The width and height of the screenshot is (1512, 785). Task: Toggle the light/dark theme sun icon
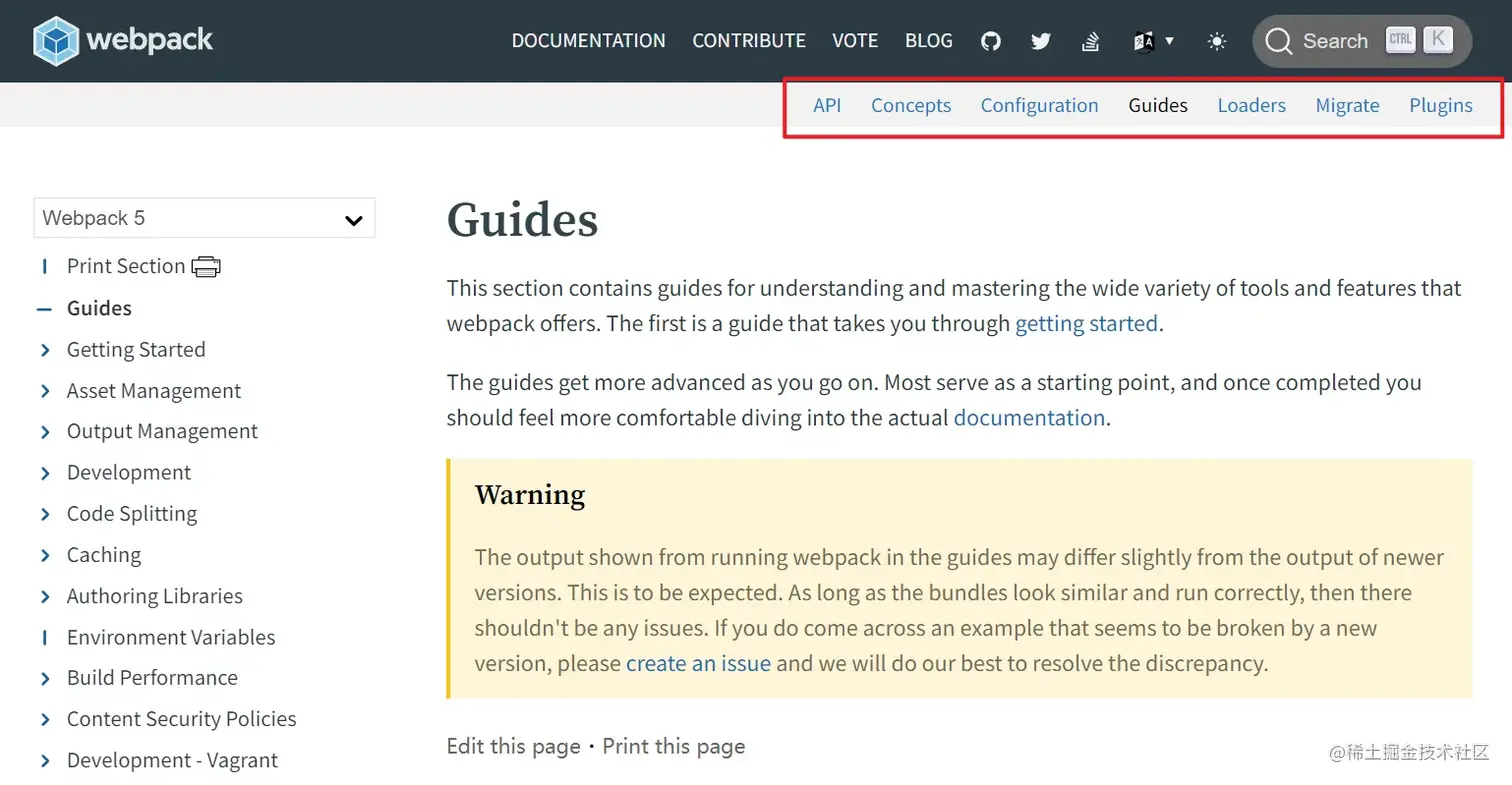click(x=1217, y=41)
